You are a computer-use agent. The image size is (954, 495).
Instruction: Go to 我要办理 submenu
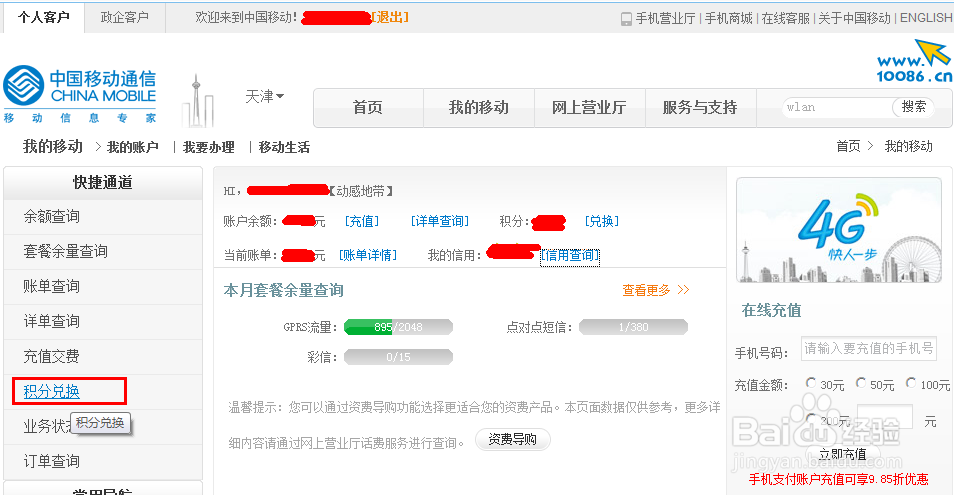pyautogui.click(x=209, y=147)
